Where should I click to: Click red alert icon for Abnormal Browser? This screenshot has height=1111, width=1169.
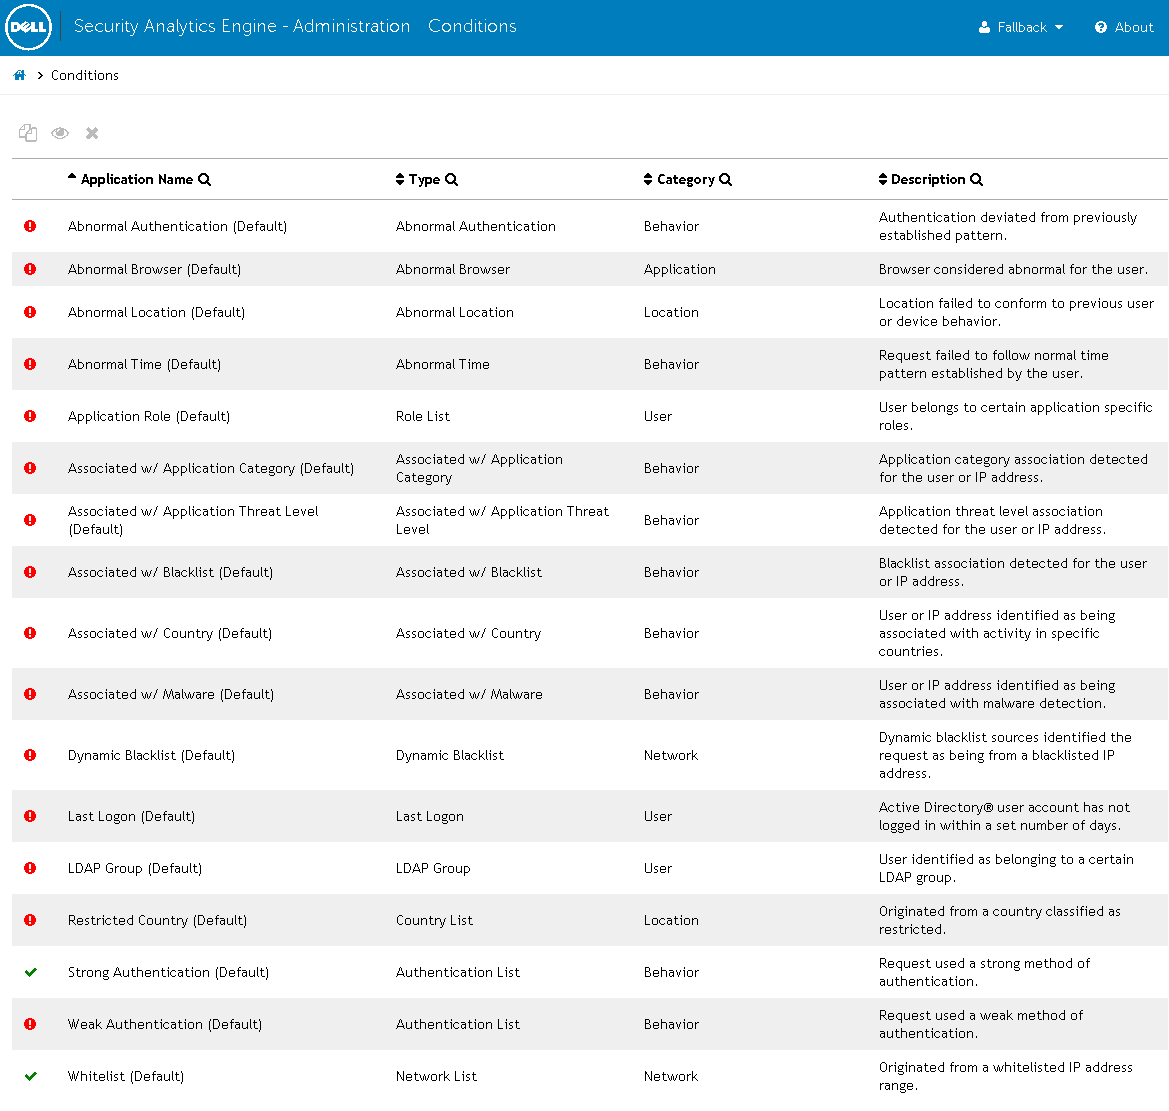point(30,269)
